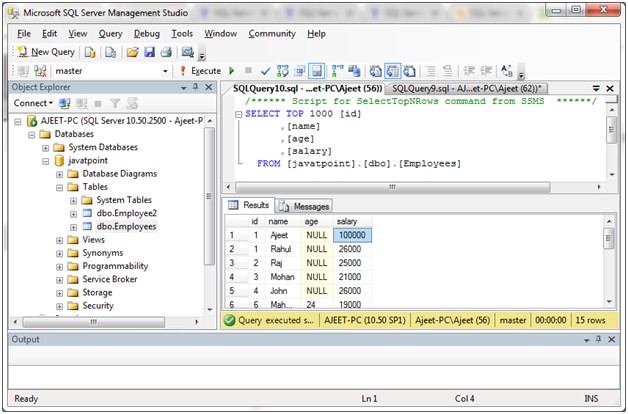
Task: Switch to the Messages tab
Action: 304,206
